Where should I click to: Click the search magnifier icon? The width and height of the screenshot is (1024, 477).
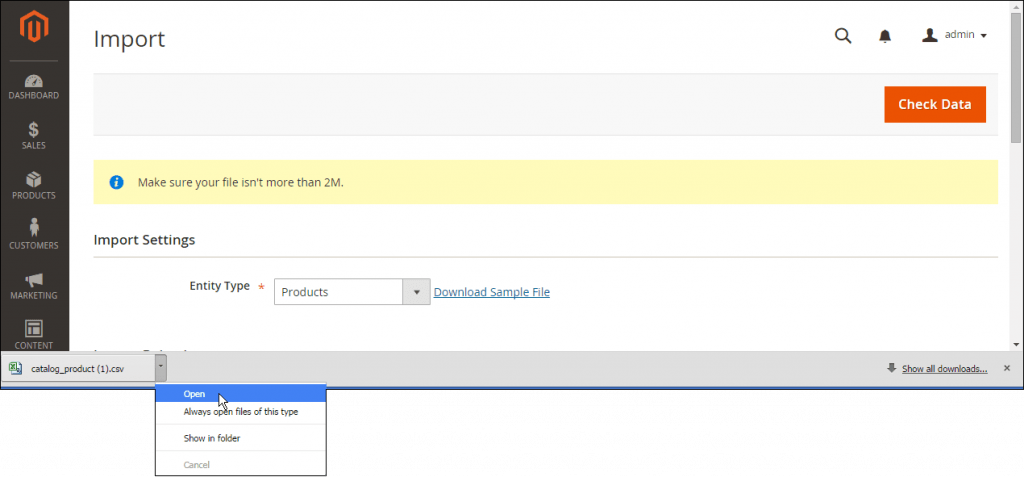[x=843, y=35]
